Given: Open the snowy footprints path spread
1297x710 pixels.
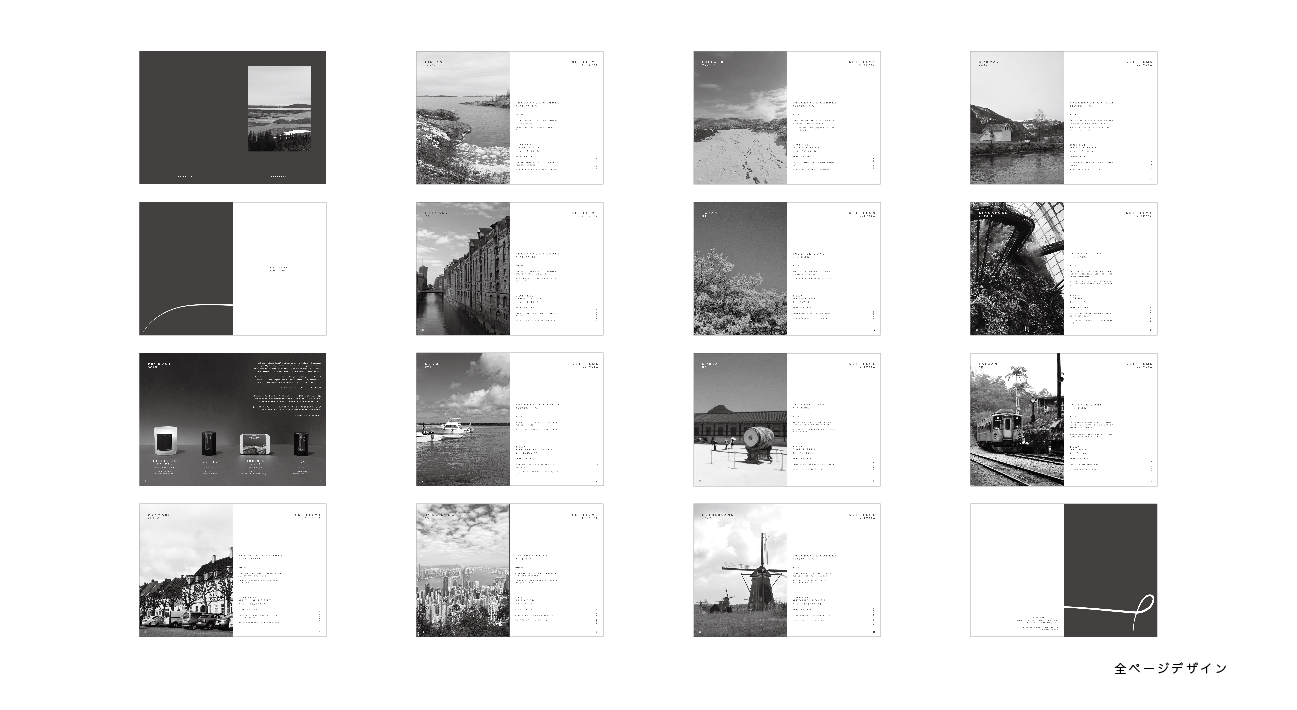Looking at the screenshot, I should (786, 118).
